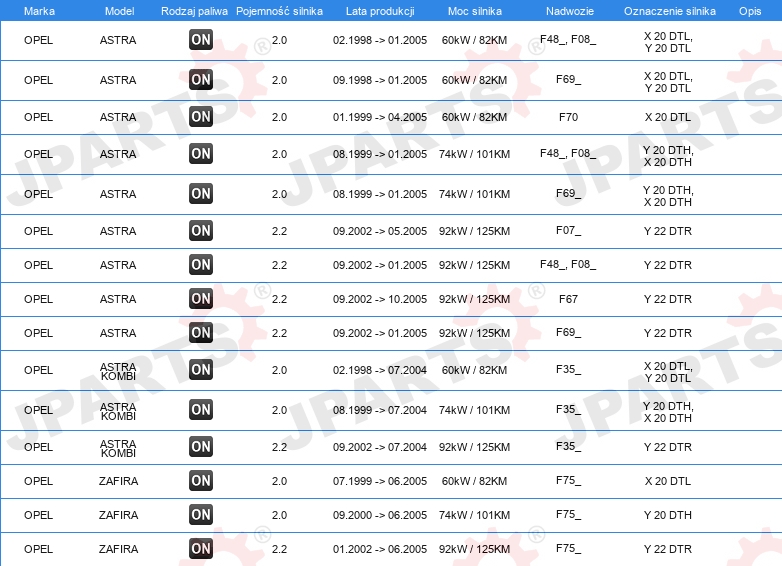Click F75_ in the Zafira 92kW / 125KM row
Screen dimensions: 782x566
569,549
